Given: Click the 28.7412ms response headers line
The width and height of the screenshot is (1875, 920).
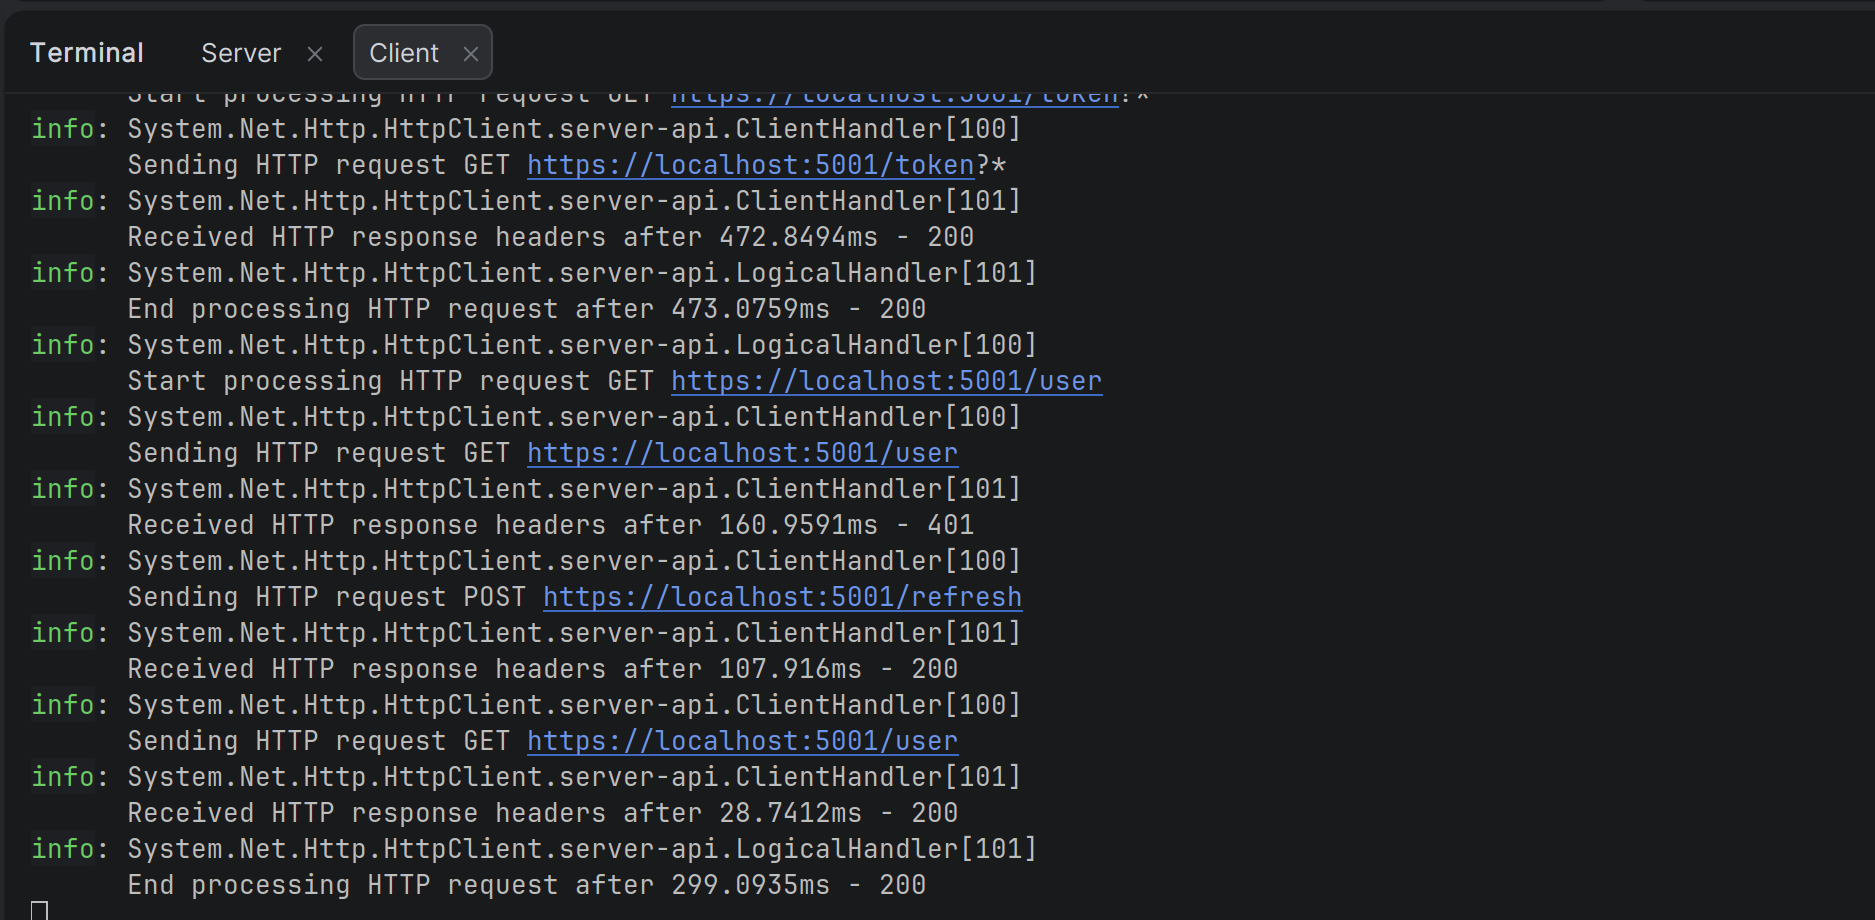Looking at the screenshot, I should click(x=542, y=813).
